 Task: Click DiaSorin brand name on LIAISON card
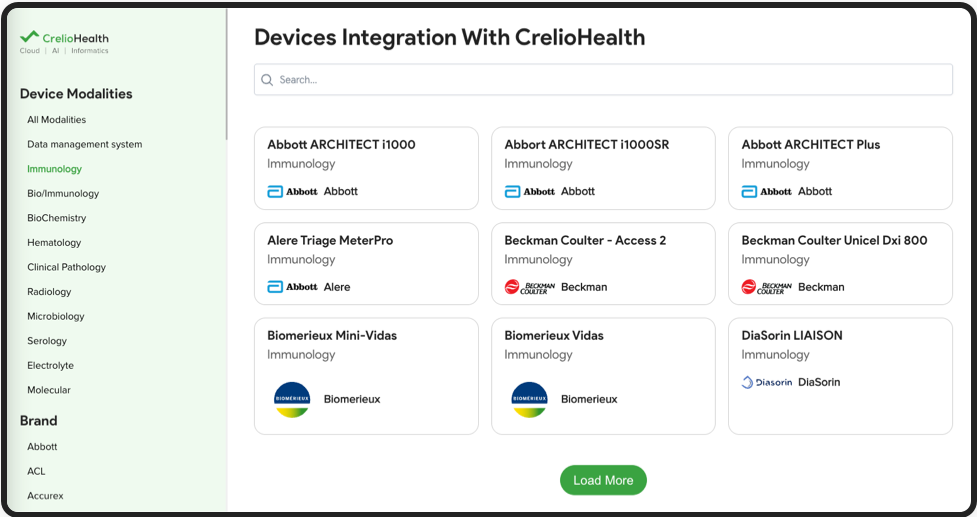819,382
